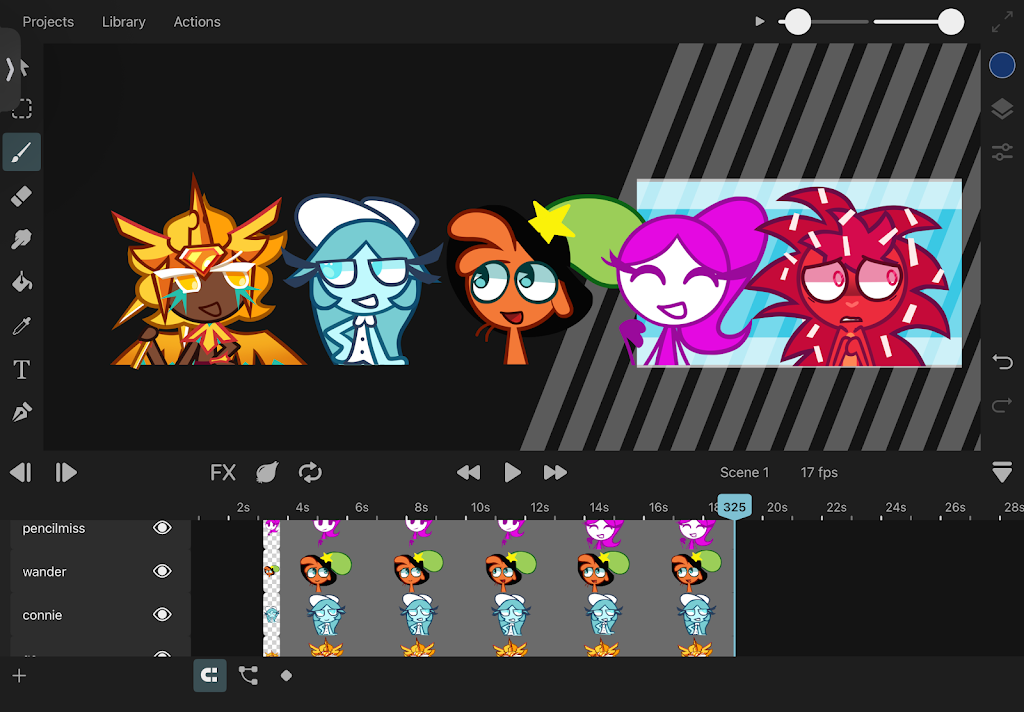Screen dimensions: 1024x712
Task: Open the Library menu
Action: click(123, 22)
